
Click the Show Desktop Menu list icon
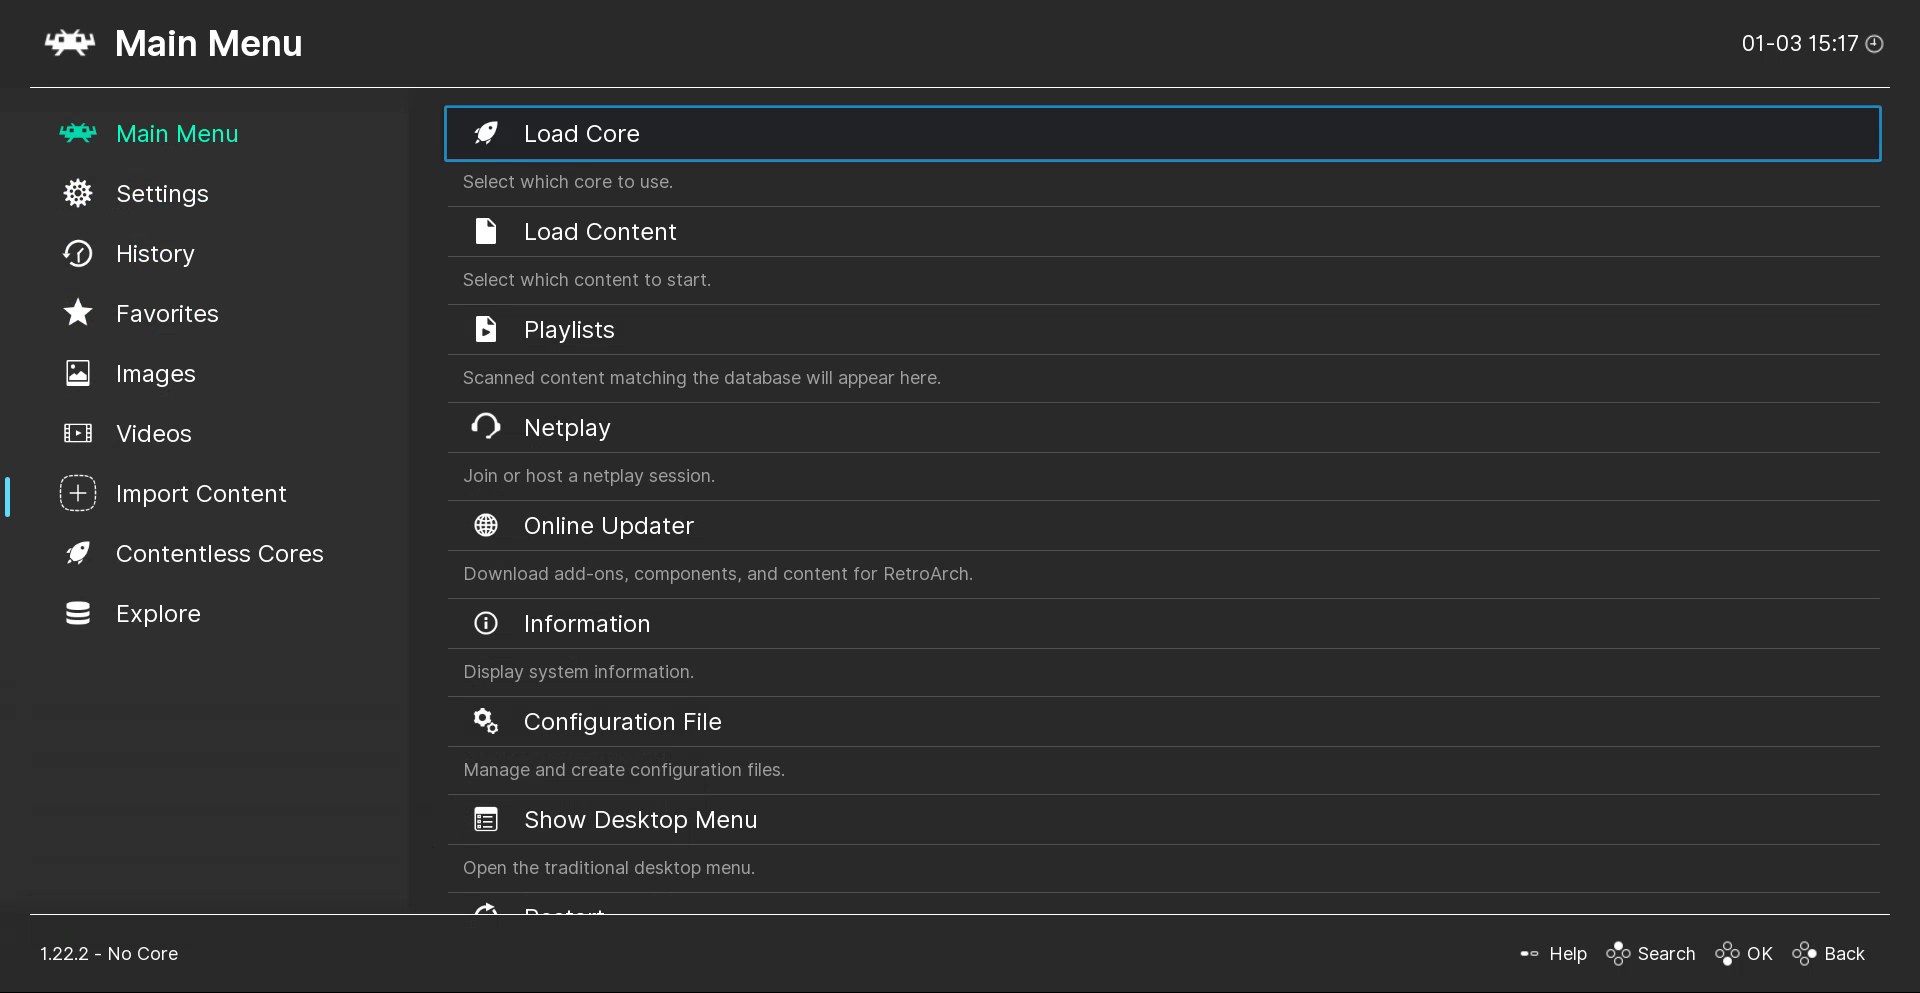tap(486, 819)
